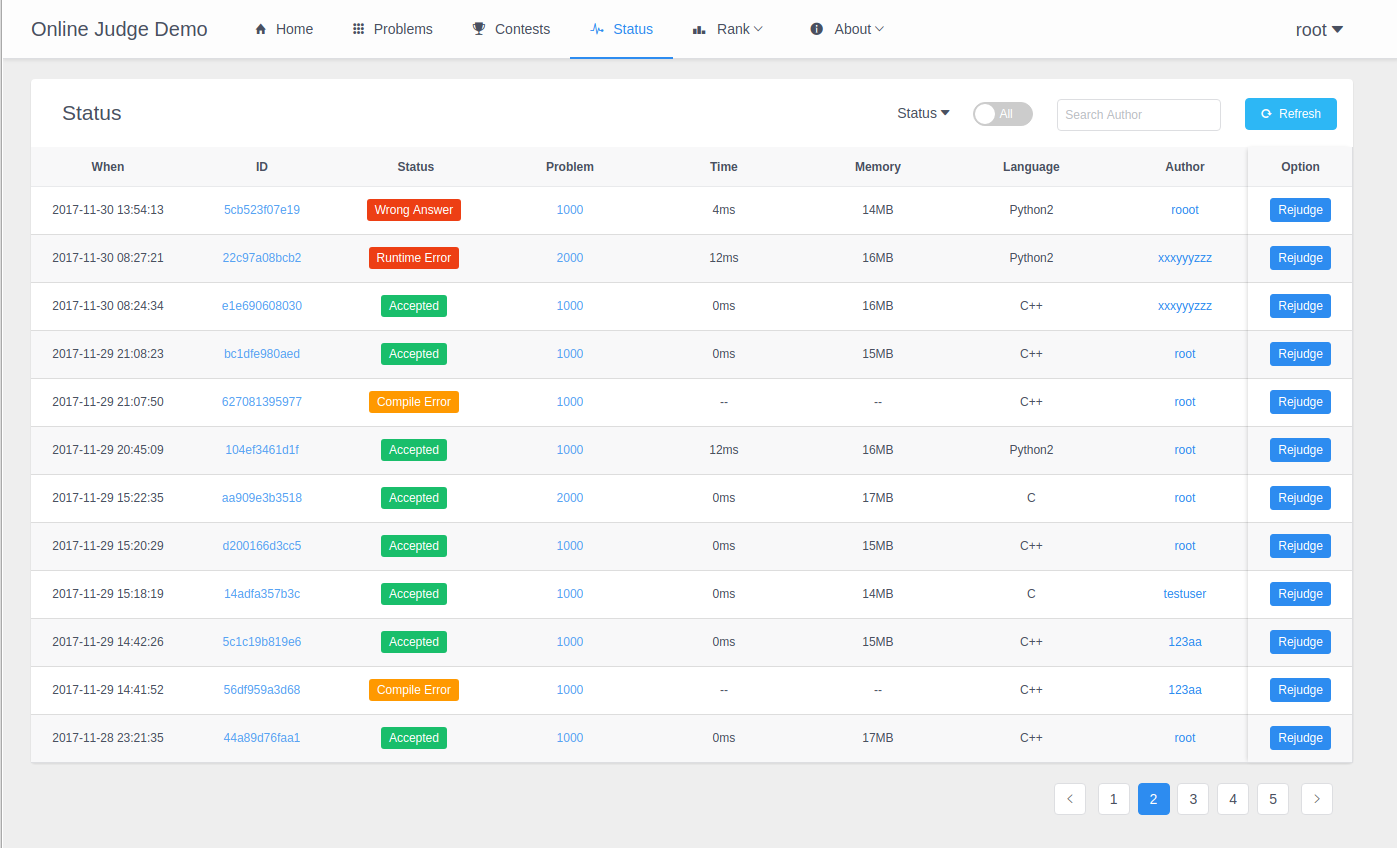The width and height of the screenshot is (1397, 848).
Task: Click the next-page arrow icon
Action: (x=1316, y=799)
